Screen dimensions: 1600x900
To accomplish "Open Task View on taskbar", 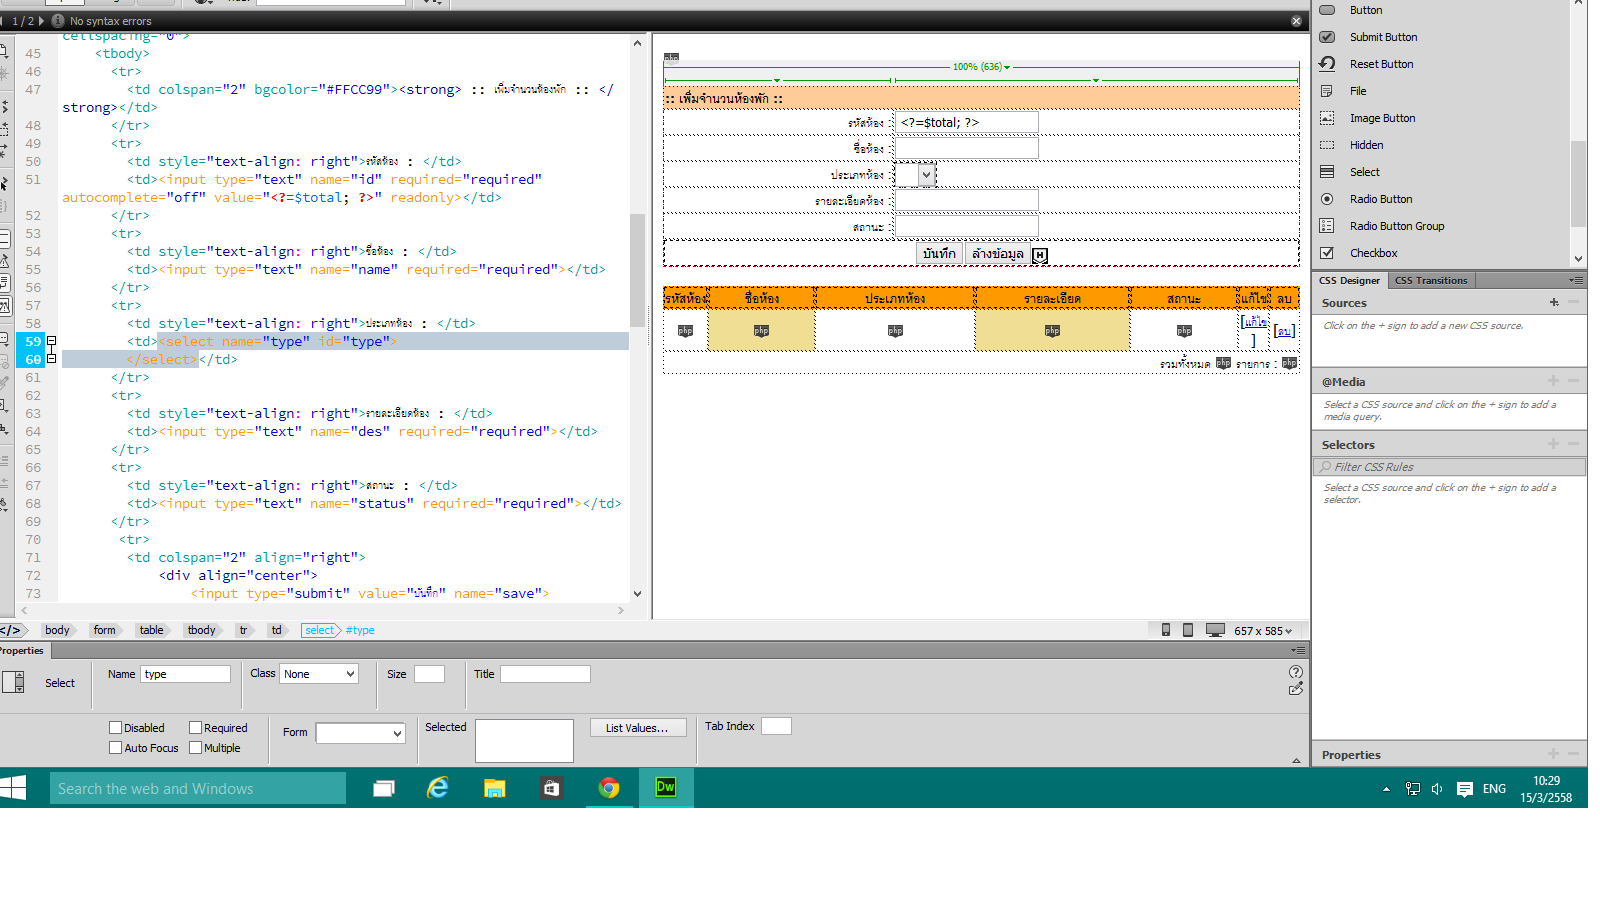I will tap(384, 788).
